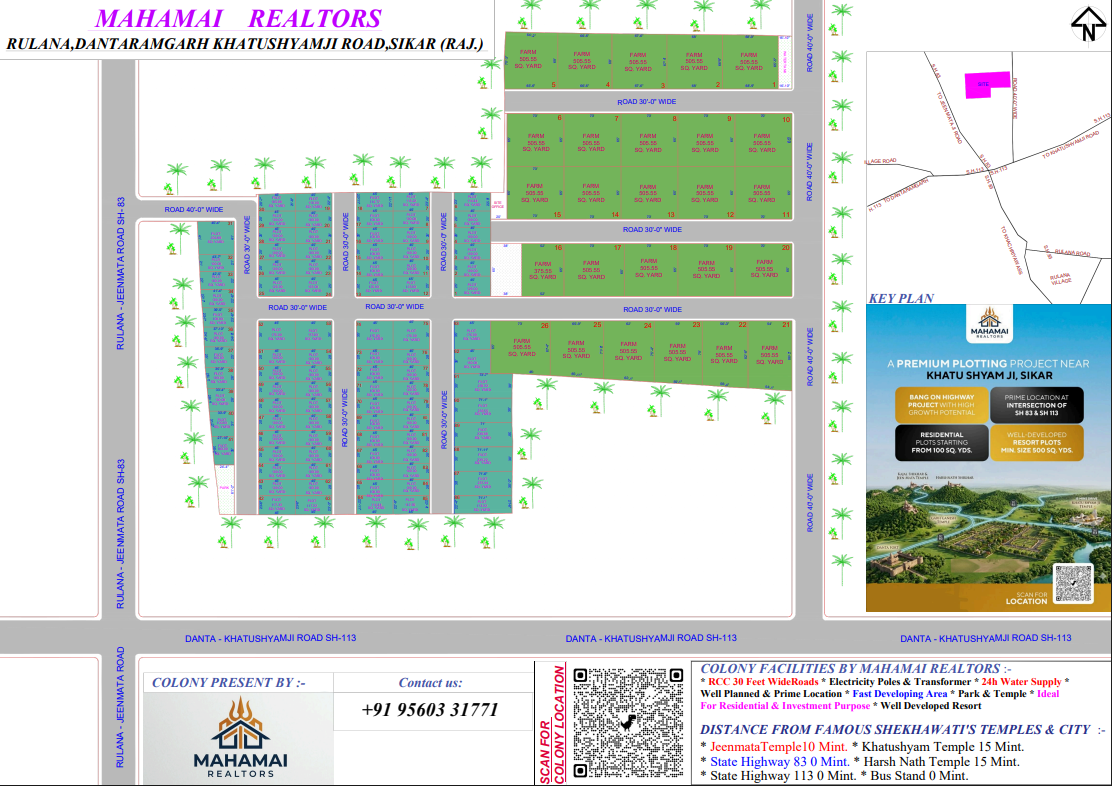The image size is (1112, 786).
Task: Click the 'RESIDENTIAL PLOTS STARTING FROM 100 SQ. YDS.' card
Action: pyautogui.click(x=941, y=443)
